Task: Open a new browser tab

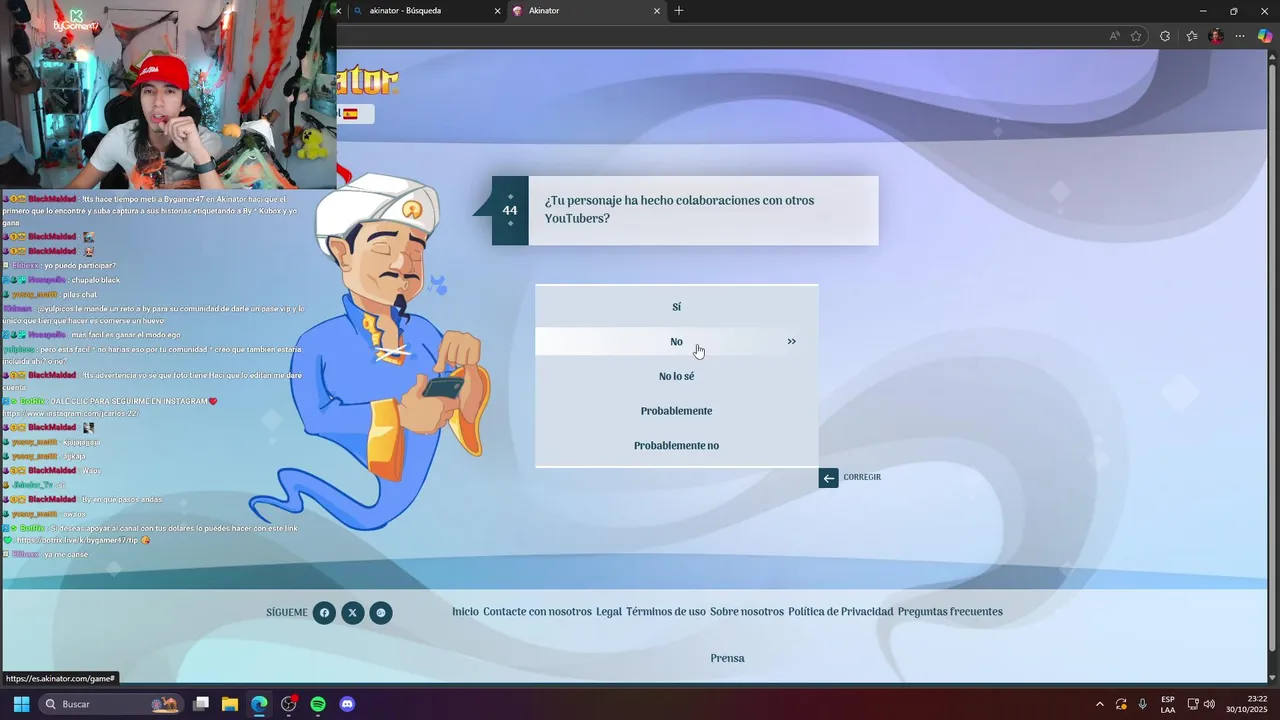Action: tap(679, 11)
